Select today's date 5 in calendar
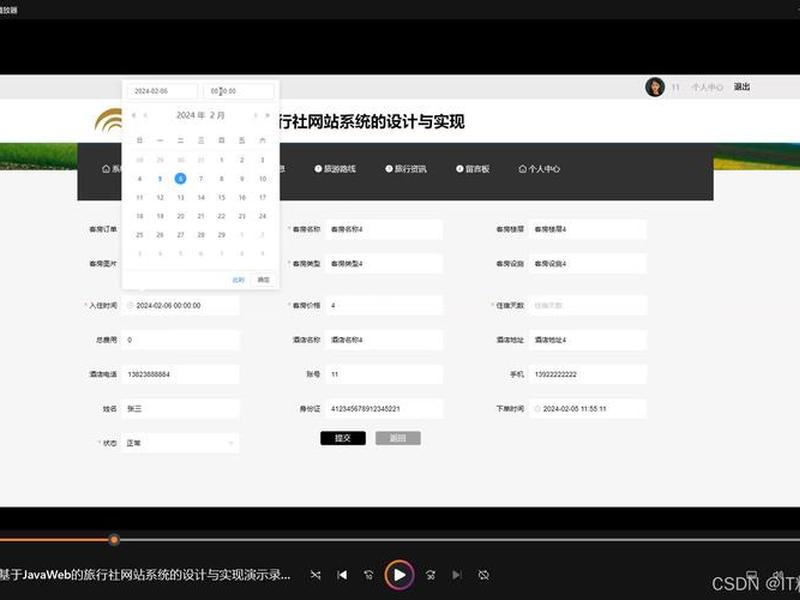 coord(160,179)
